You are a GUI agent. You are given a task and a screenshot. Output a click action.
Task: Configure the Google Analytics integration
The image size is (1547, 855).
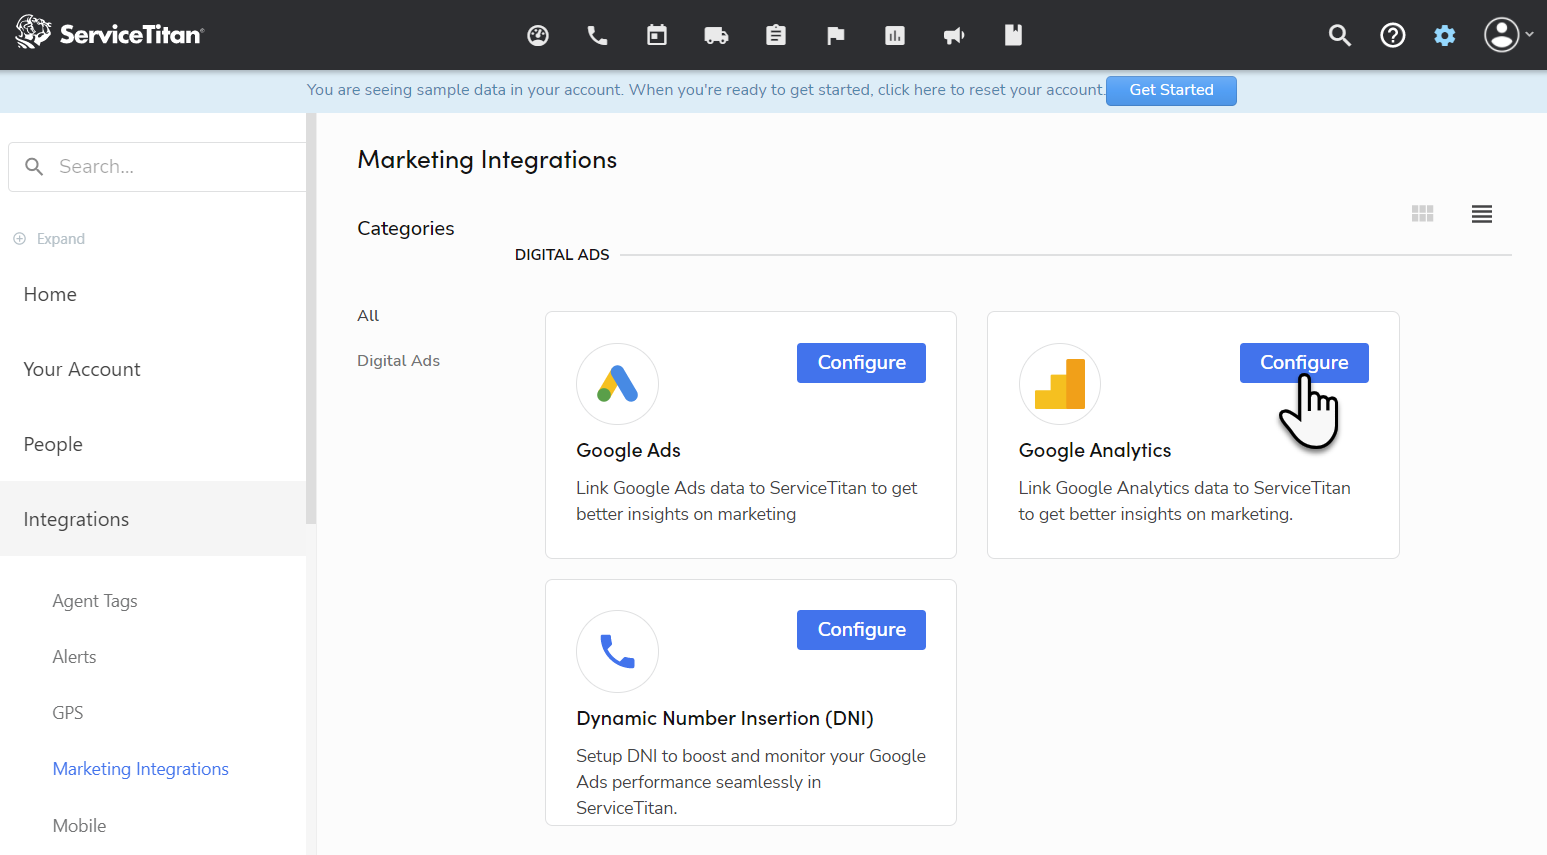1304,363
